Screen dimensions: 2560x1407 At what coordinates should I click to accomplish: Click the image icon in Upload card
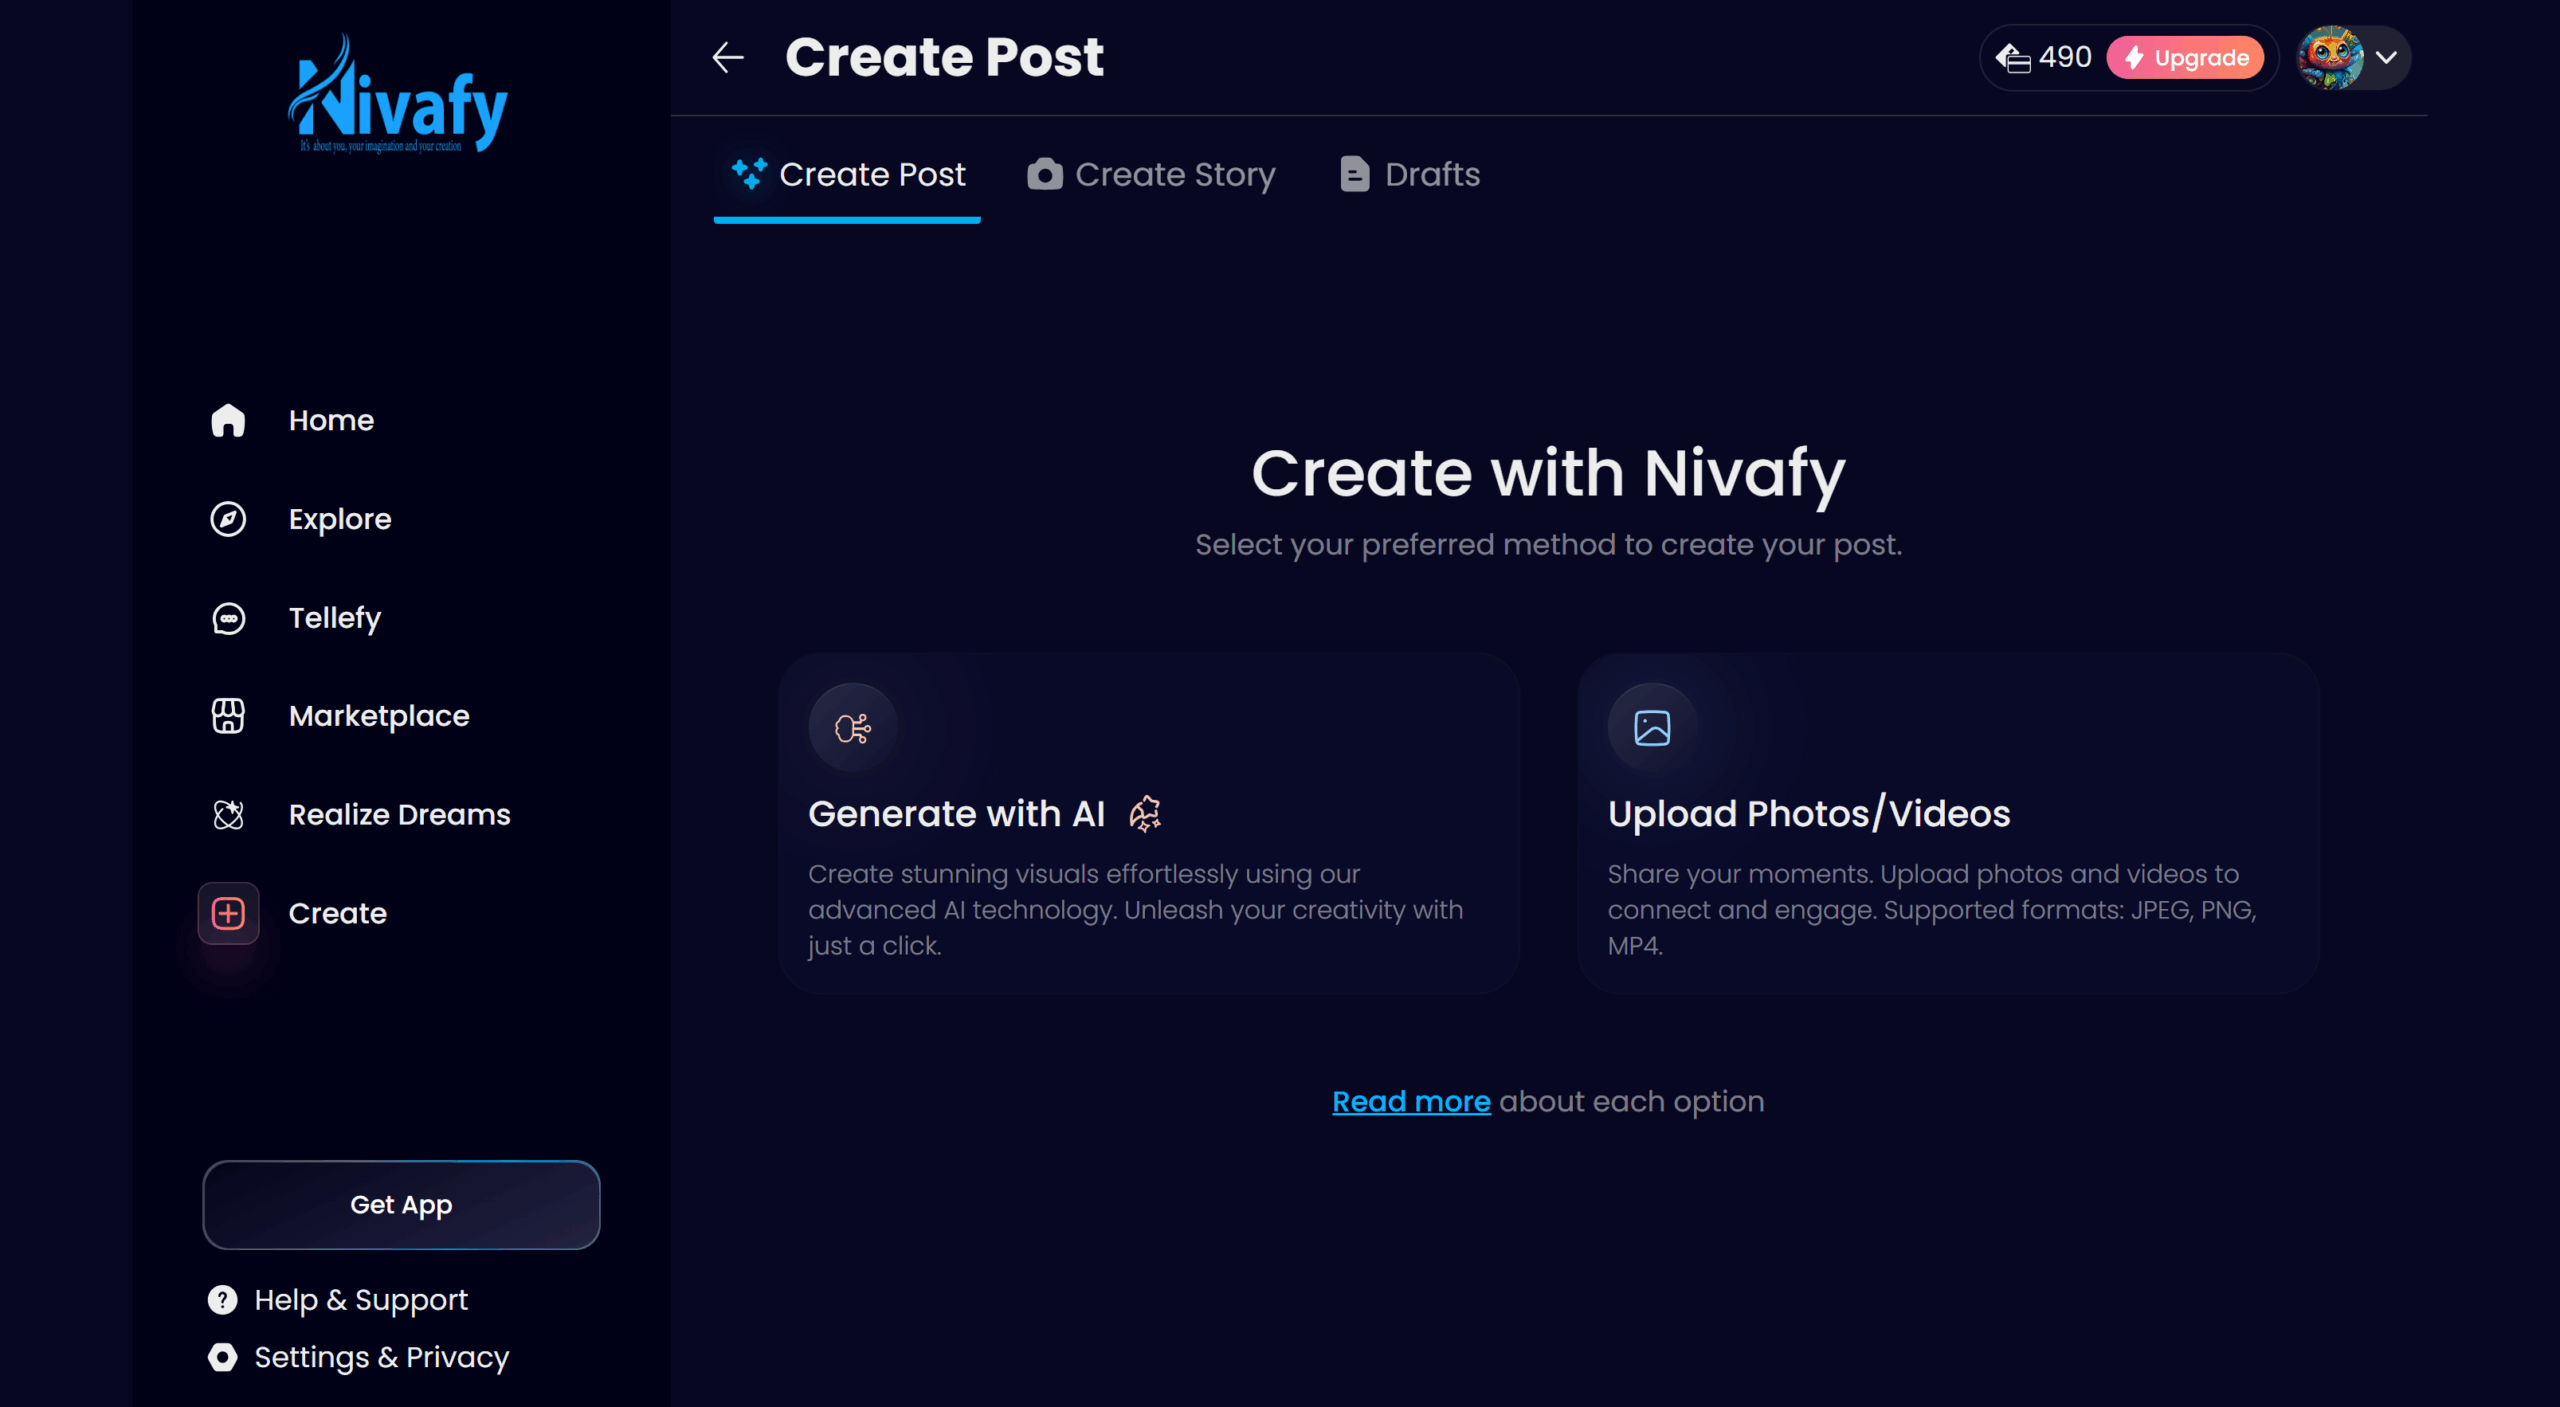tap(1651, 728)
